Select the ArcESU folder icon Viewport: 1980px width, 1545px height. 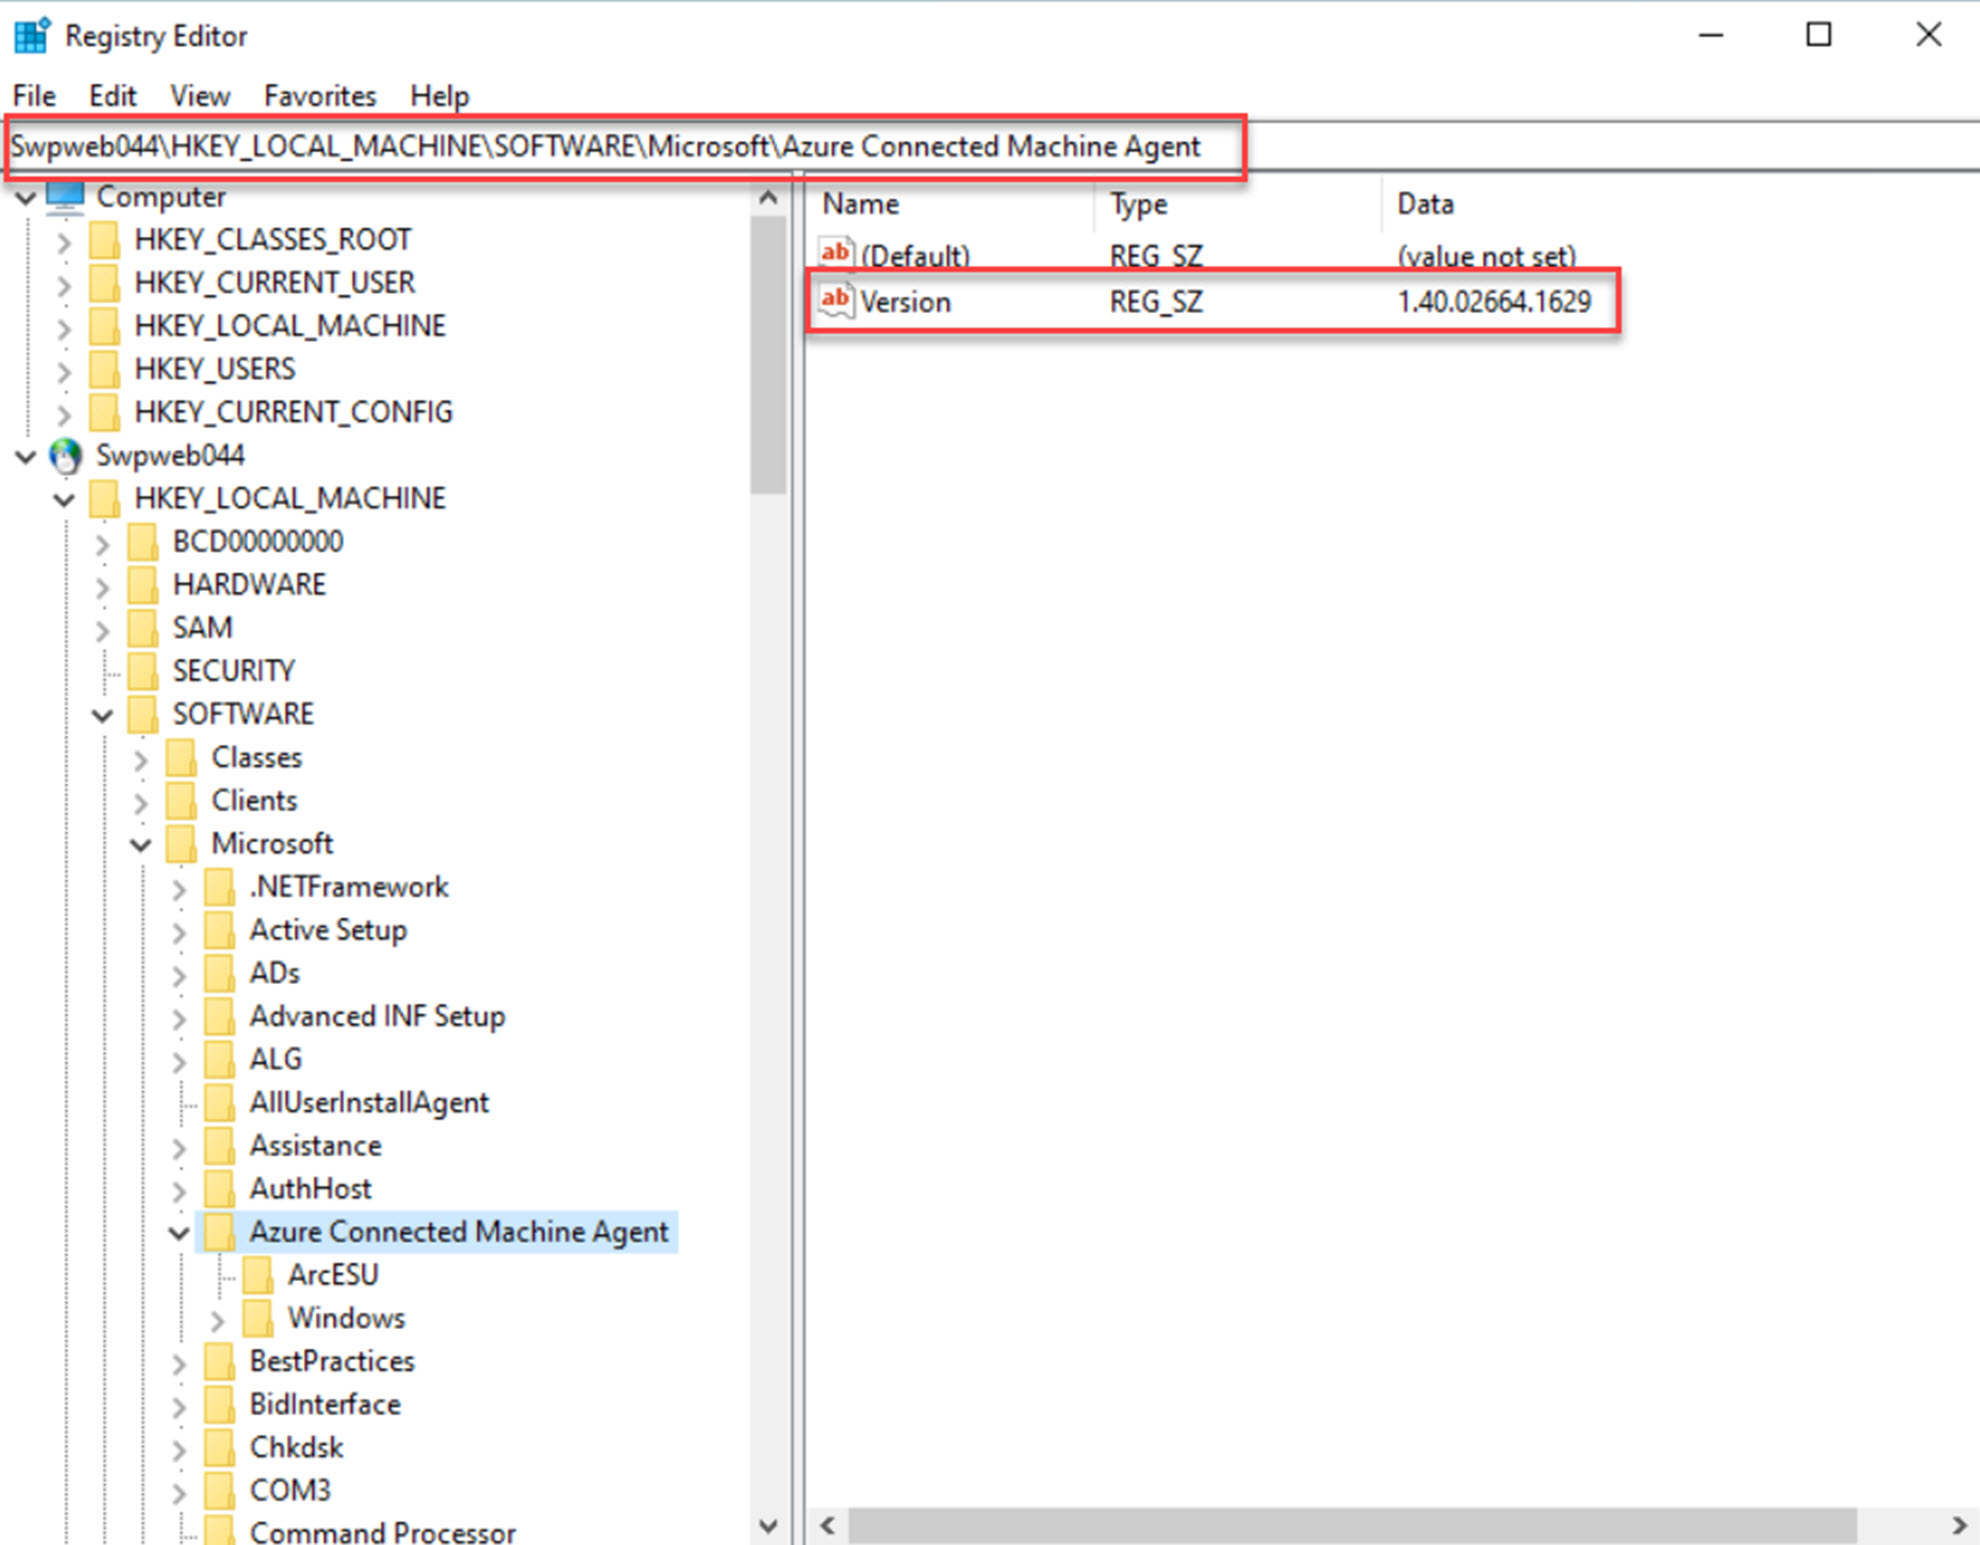pos(258,1274)
